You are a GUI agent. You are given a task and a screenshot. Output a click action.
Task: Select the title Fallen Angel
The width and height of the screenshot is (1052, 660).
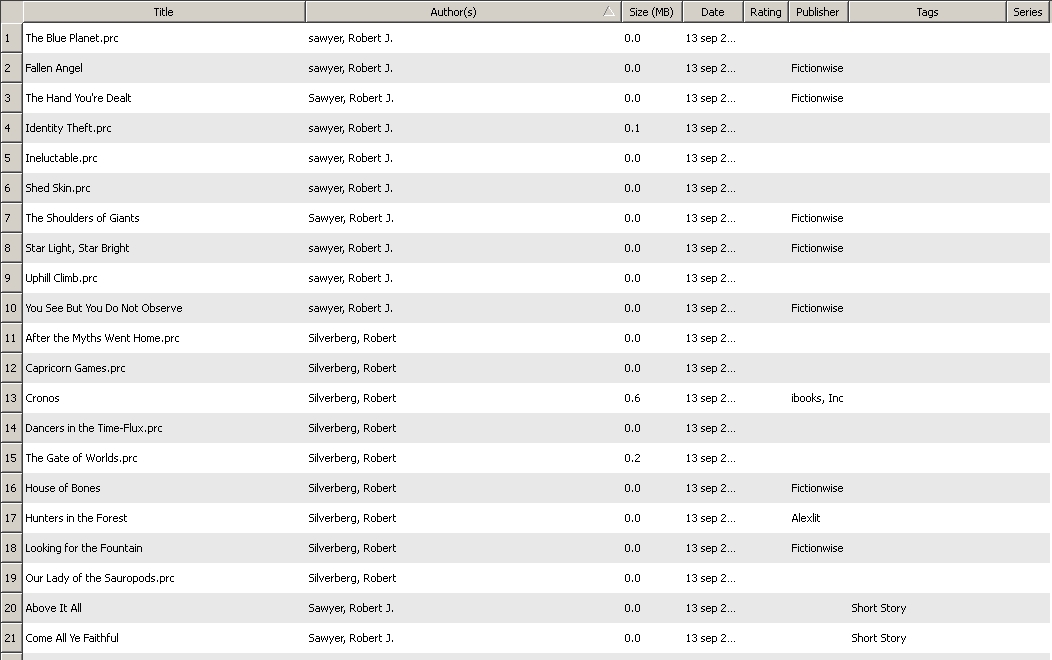click(54, 68)
